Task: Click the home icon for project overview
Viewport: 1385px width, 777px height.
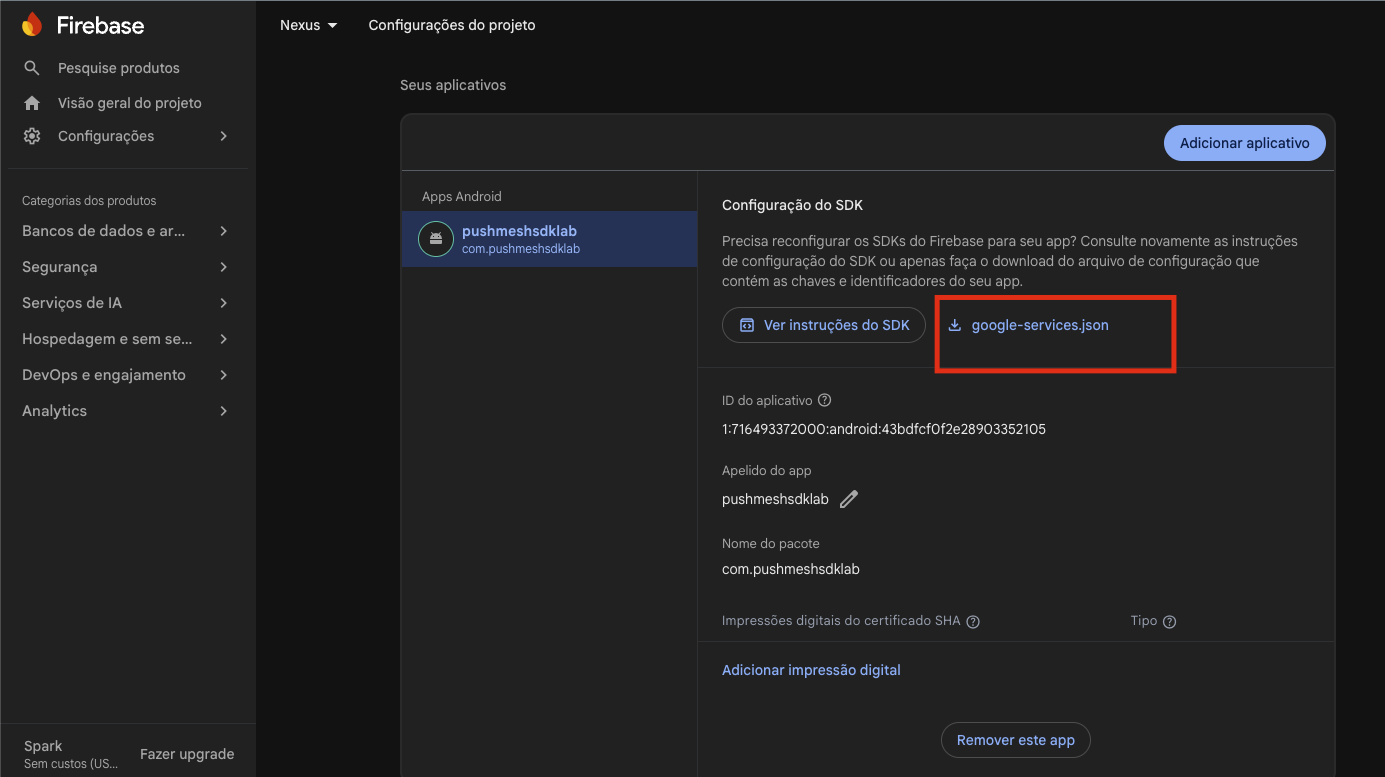Action: click(32, 103)
